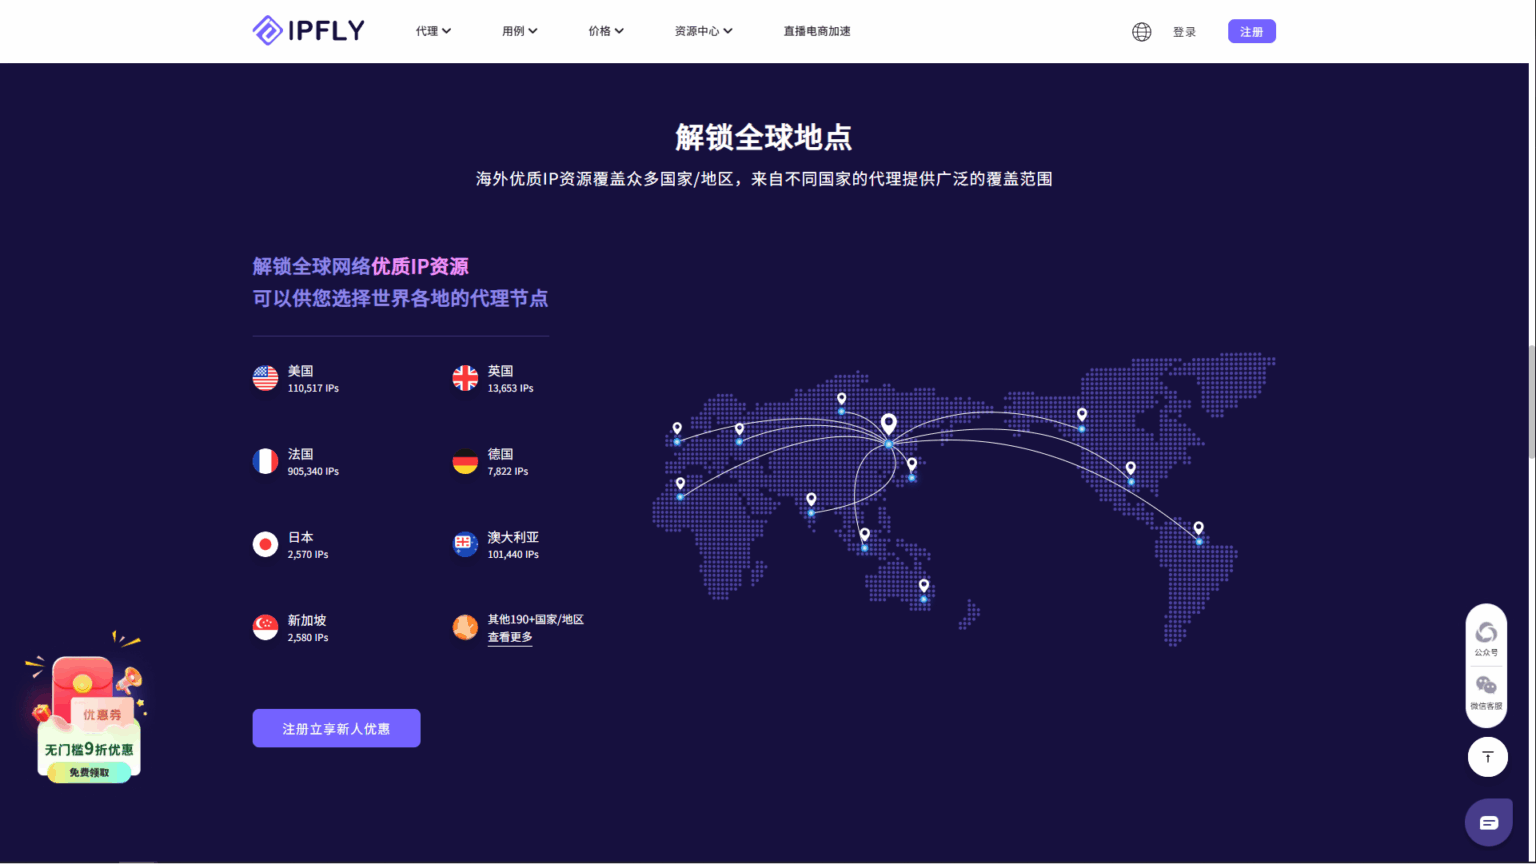Expand the 价格 pricing dropdown

tap(605, 30)
